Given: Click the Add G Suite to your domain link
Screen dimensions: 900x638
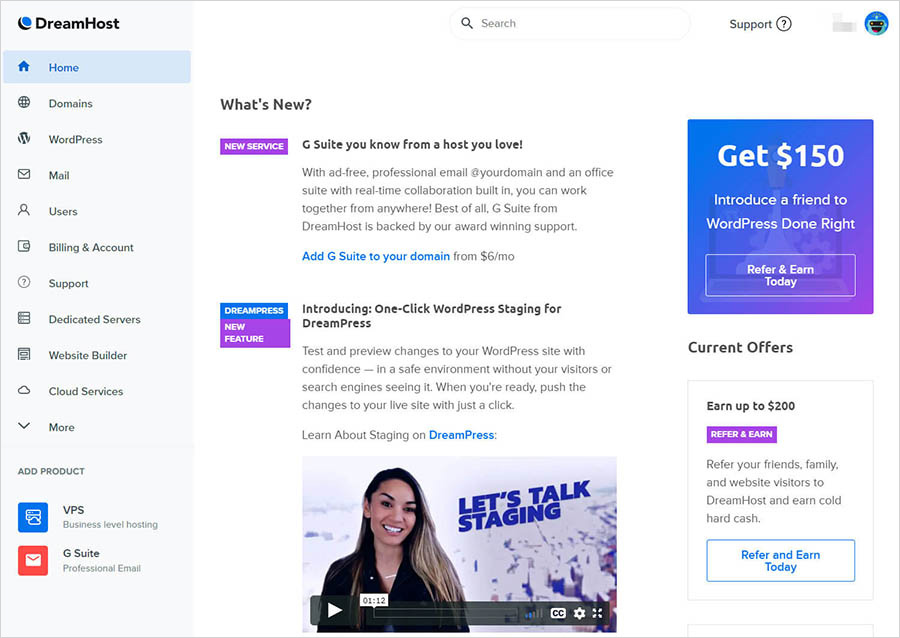Looking at the screenshot, I should (376, 256).
